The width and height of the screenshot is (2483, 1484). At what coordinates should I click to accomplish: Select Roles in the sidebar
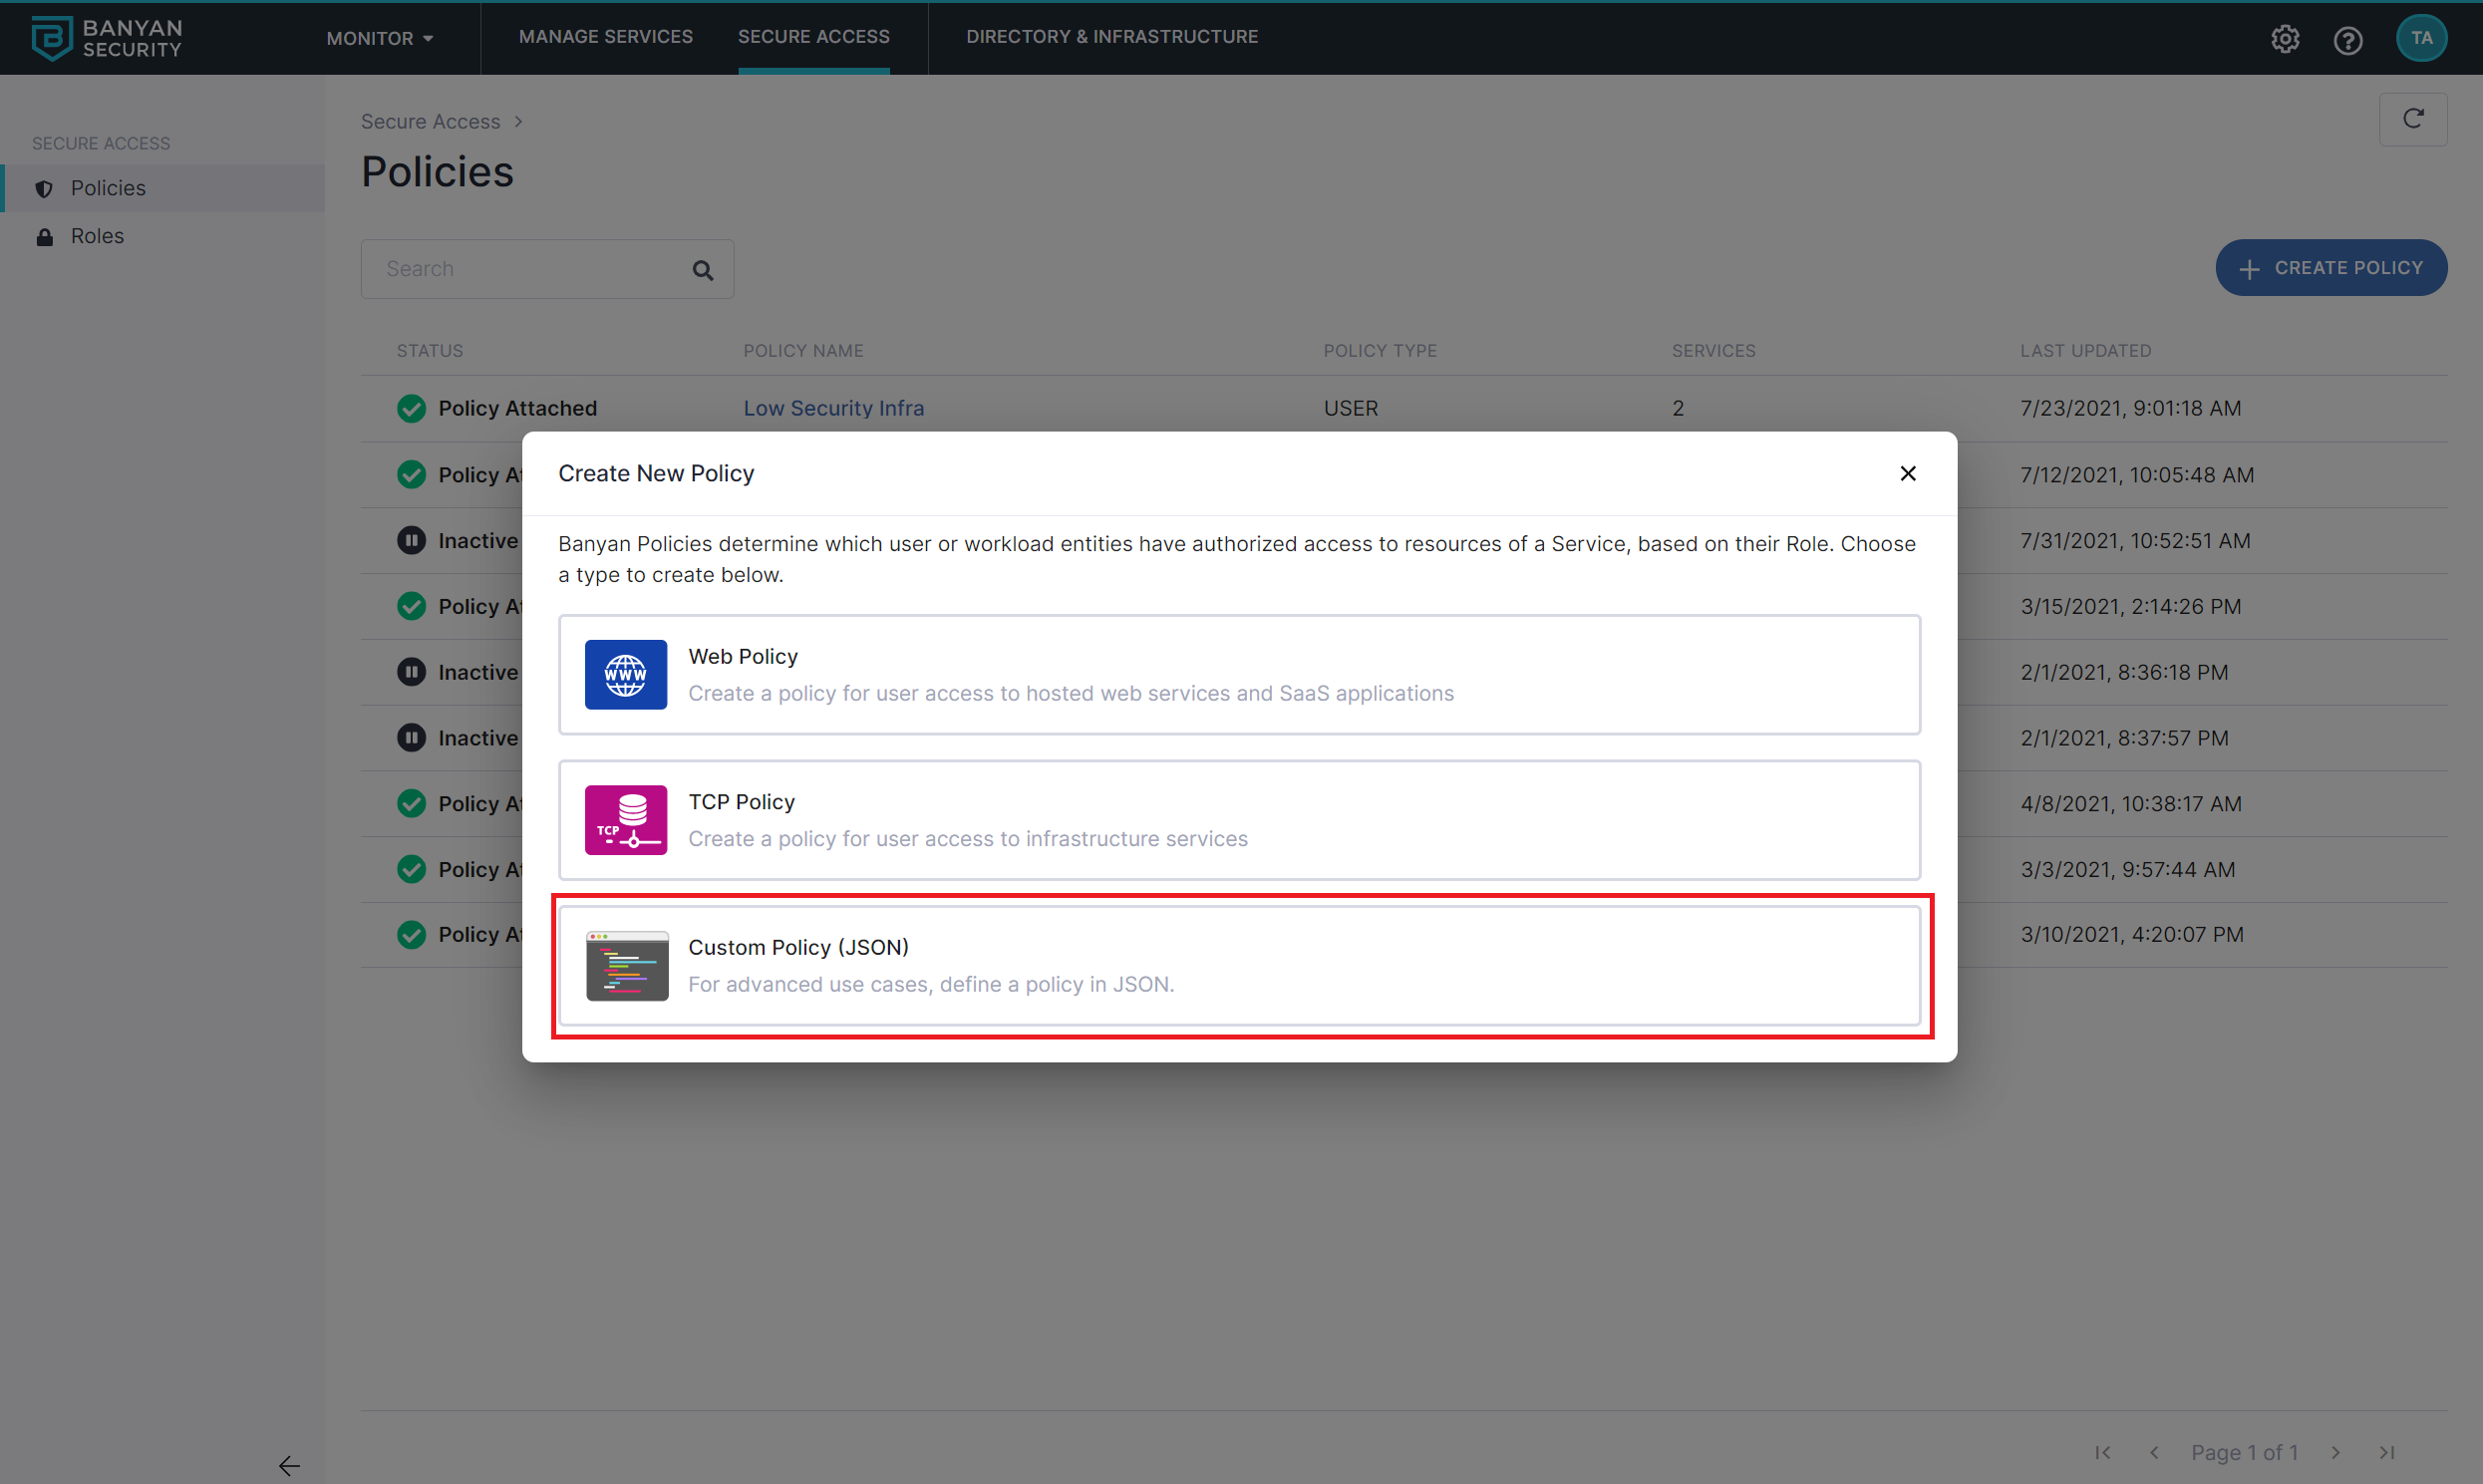[97, 236]
